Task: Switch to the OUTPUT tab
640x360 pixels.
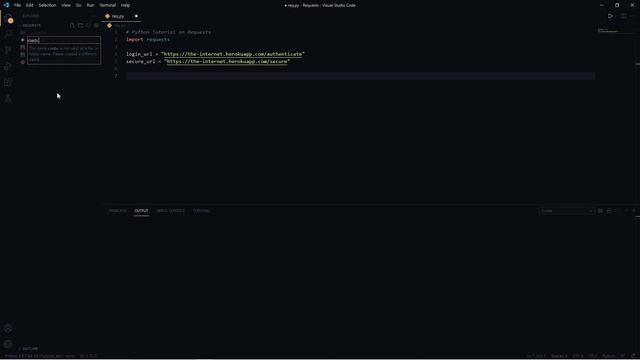Action: [x=141, y=211]
